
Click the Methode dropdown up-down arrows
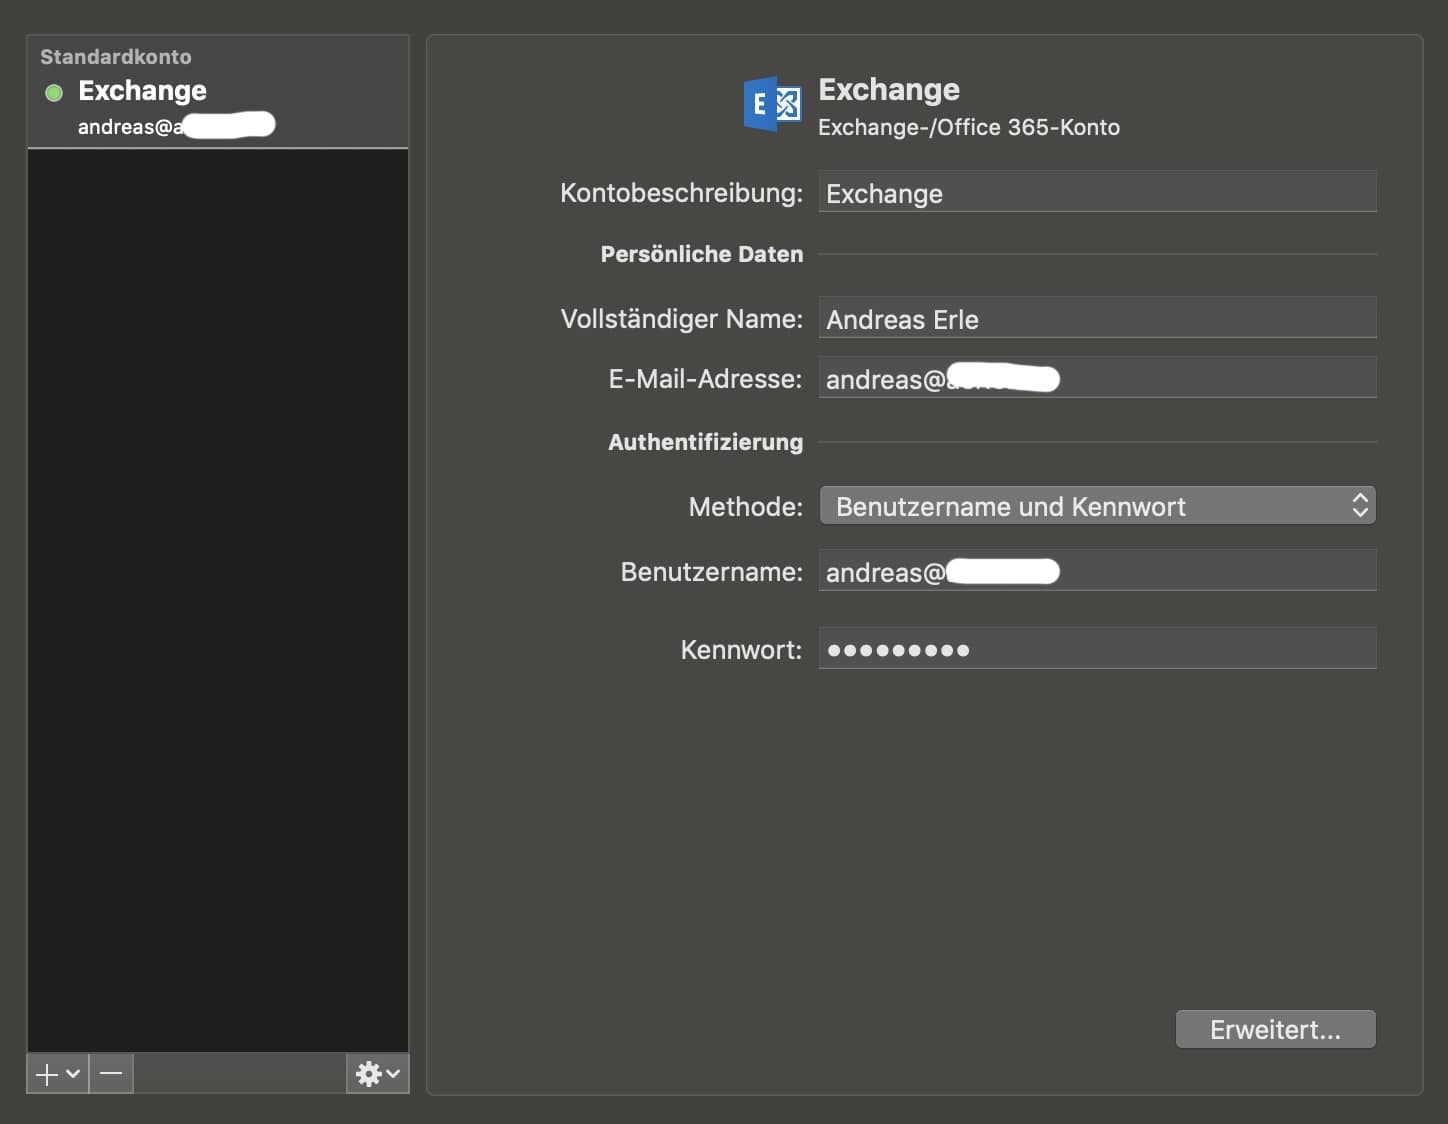pos(1359,506)
